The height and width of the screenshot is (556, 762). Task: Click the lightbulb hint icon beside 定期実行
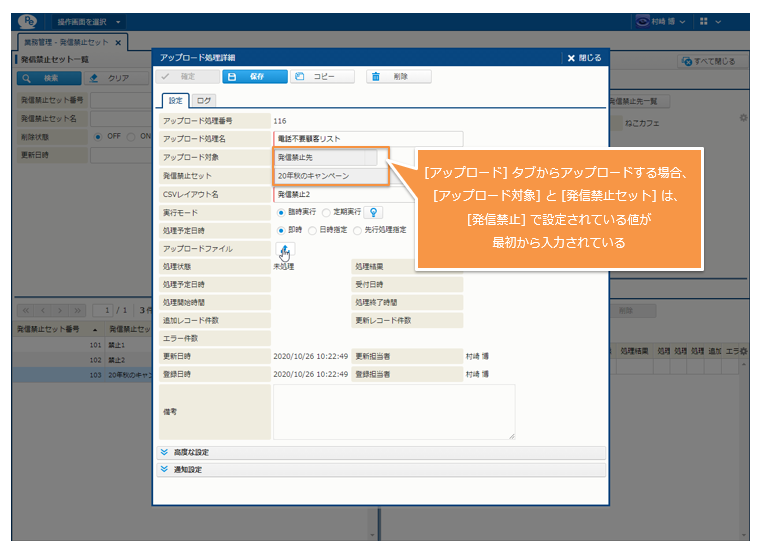[375, 212]
